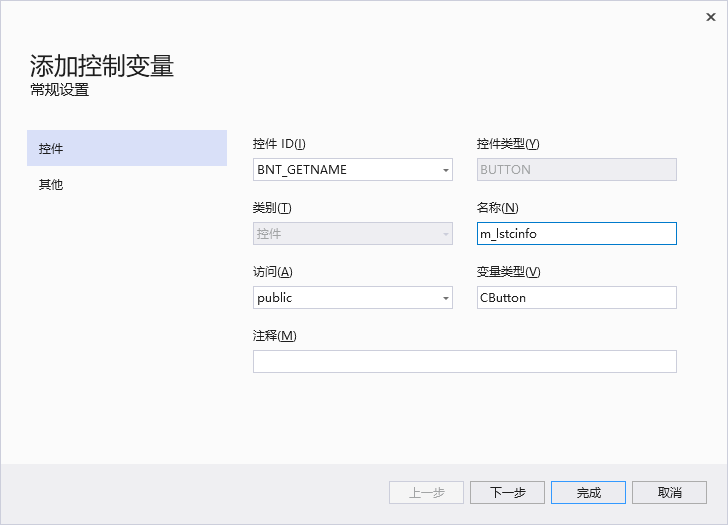Go to next step with 下一步
Image resolution: width=728 pixels, height=525 pixels.
click(507, 493)
